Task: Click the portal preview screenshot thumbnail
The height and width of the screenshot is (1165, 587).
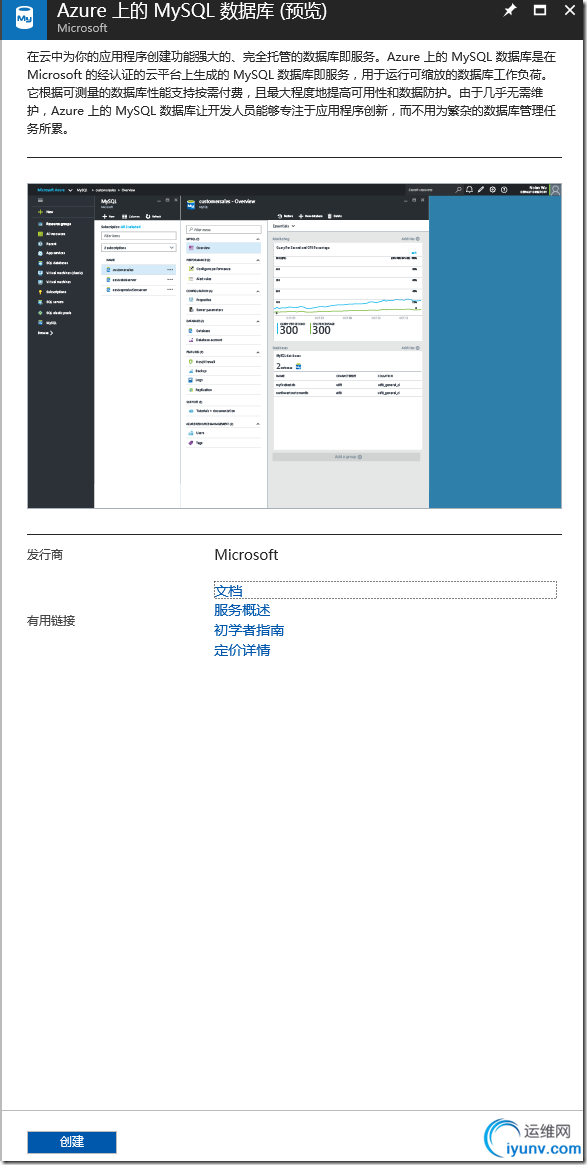Action: [294, 345]
